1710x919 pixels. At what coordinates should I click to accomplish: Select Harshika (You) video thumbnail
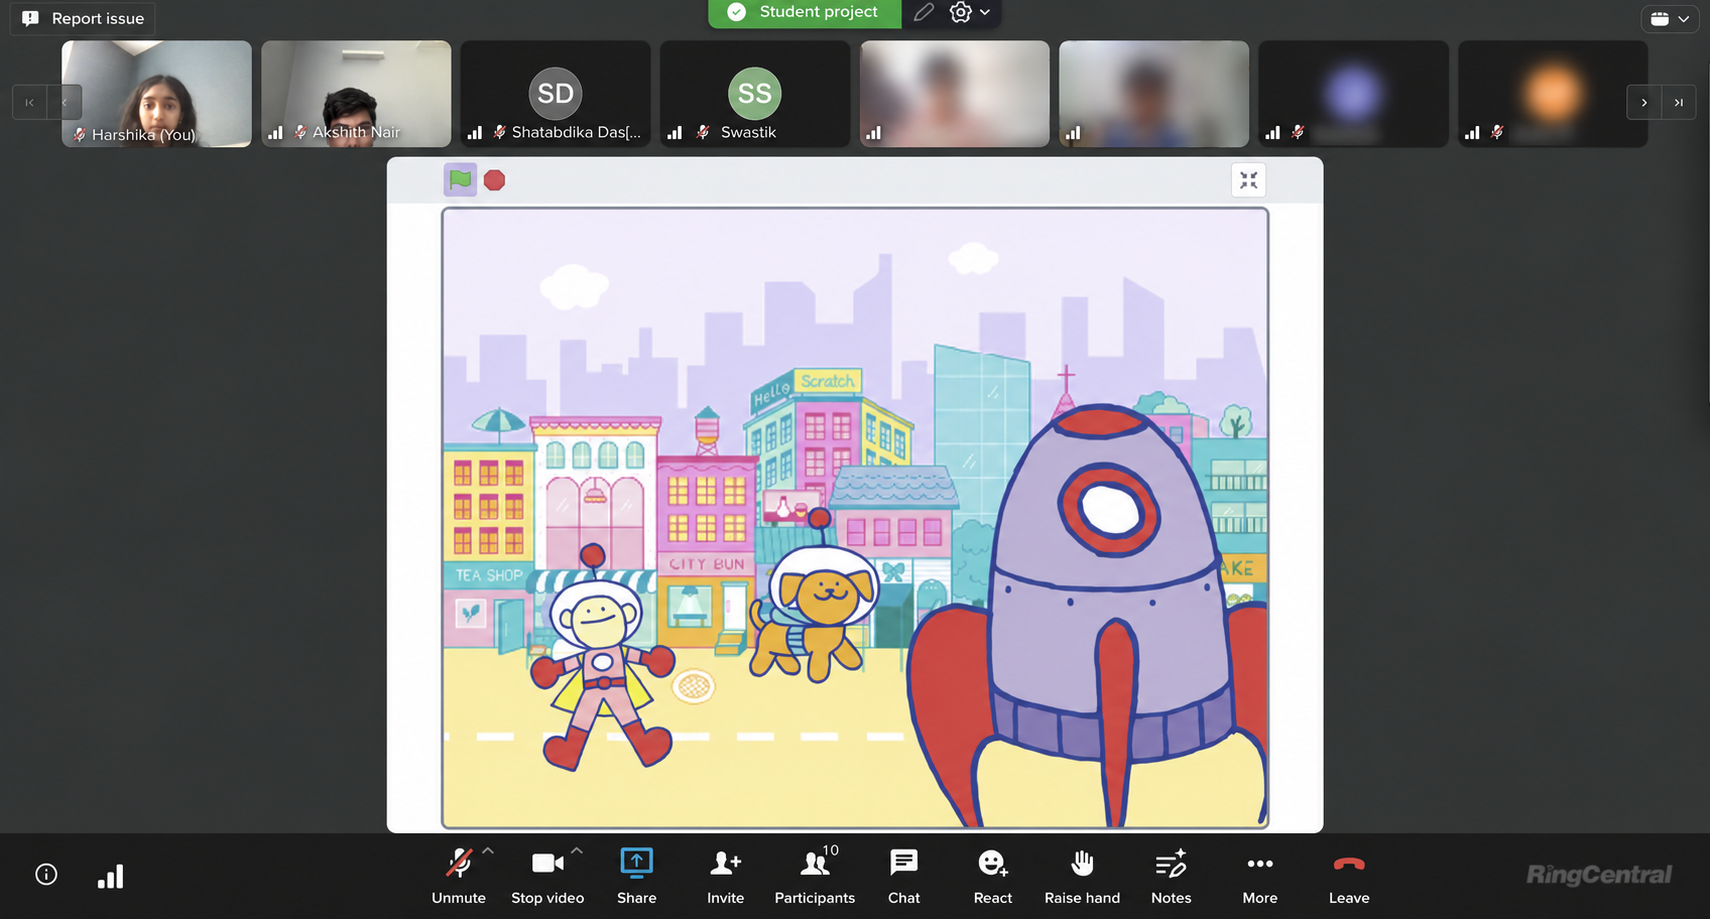(157, 94)
